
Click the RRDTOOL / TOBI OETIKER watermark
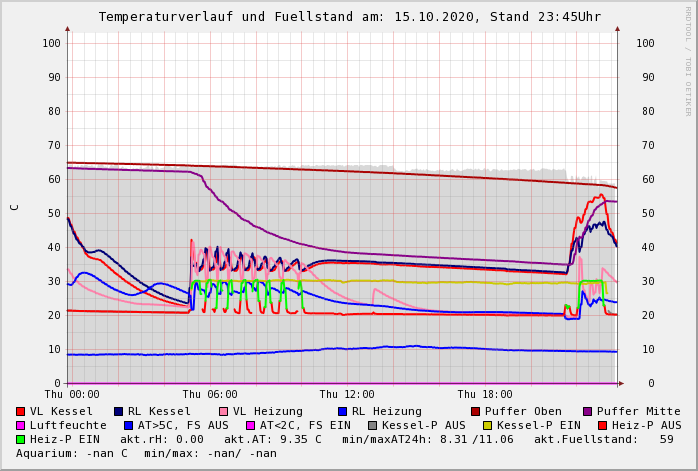pos(687,60)
